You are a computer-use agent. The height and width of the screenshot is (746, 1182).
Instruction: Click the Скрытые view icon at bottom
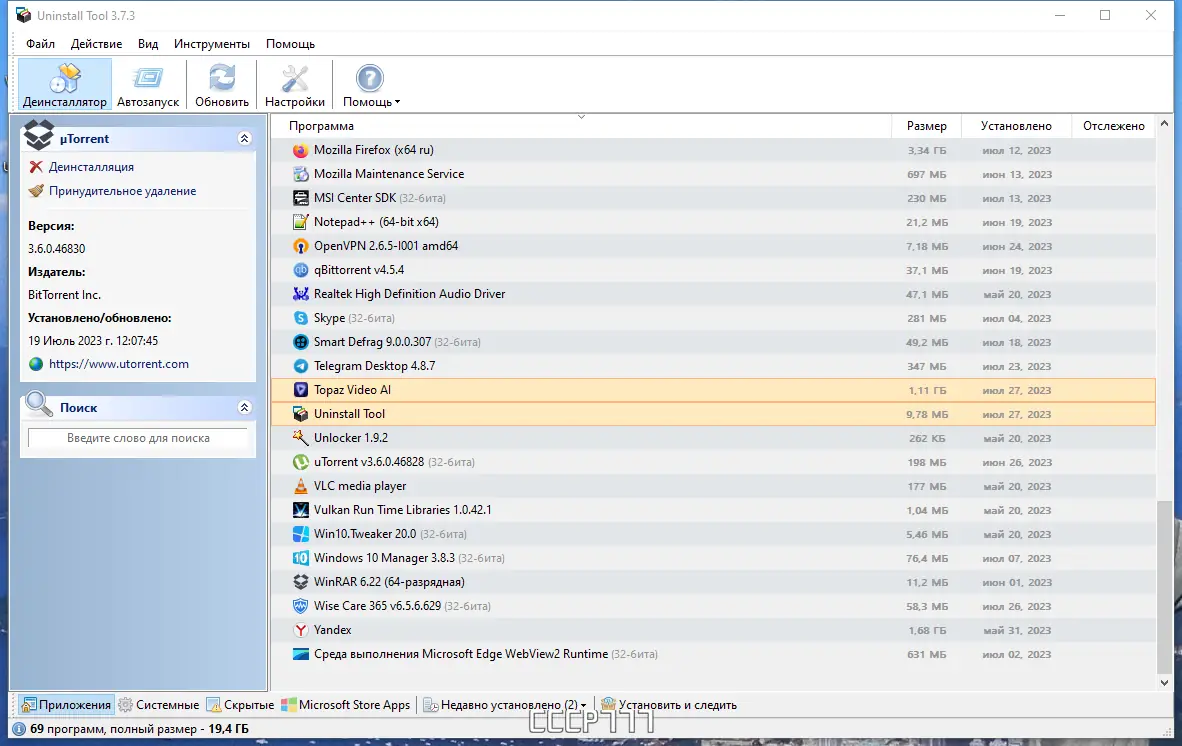(213, 704)
